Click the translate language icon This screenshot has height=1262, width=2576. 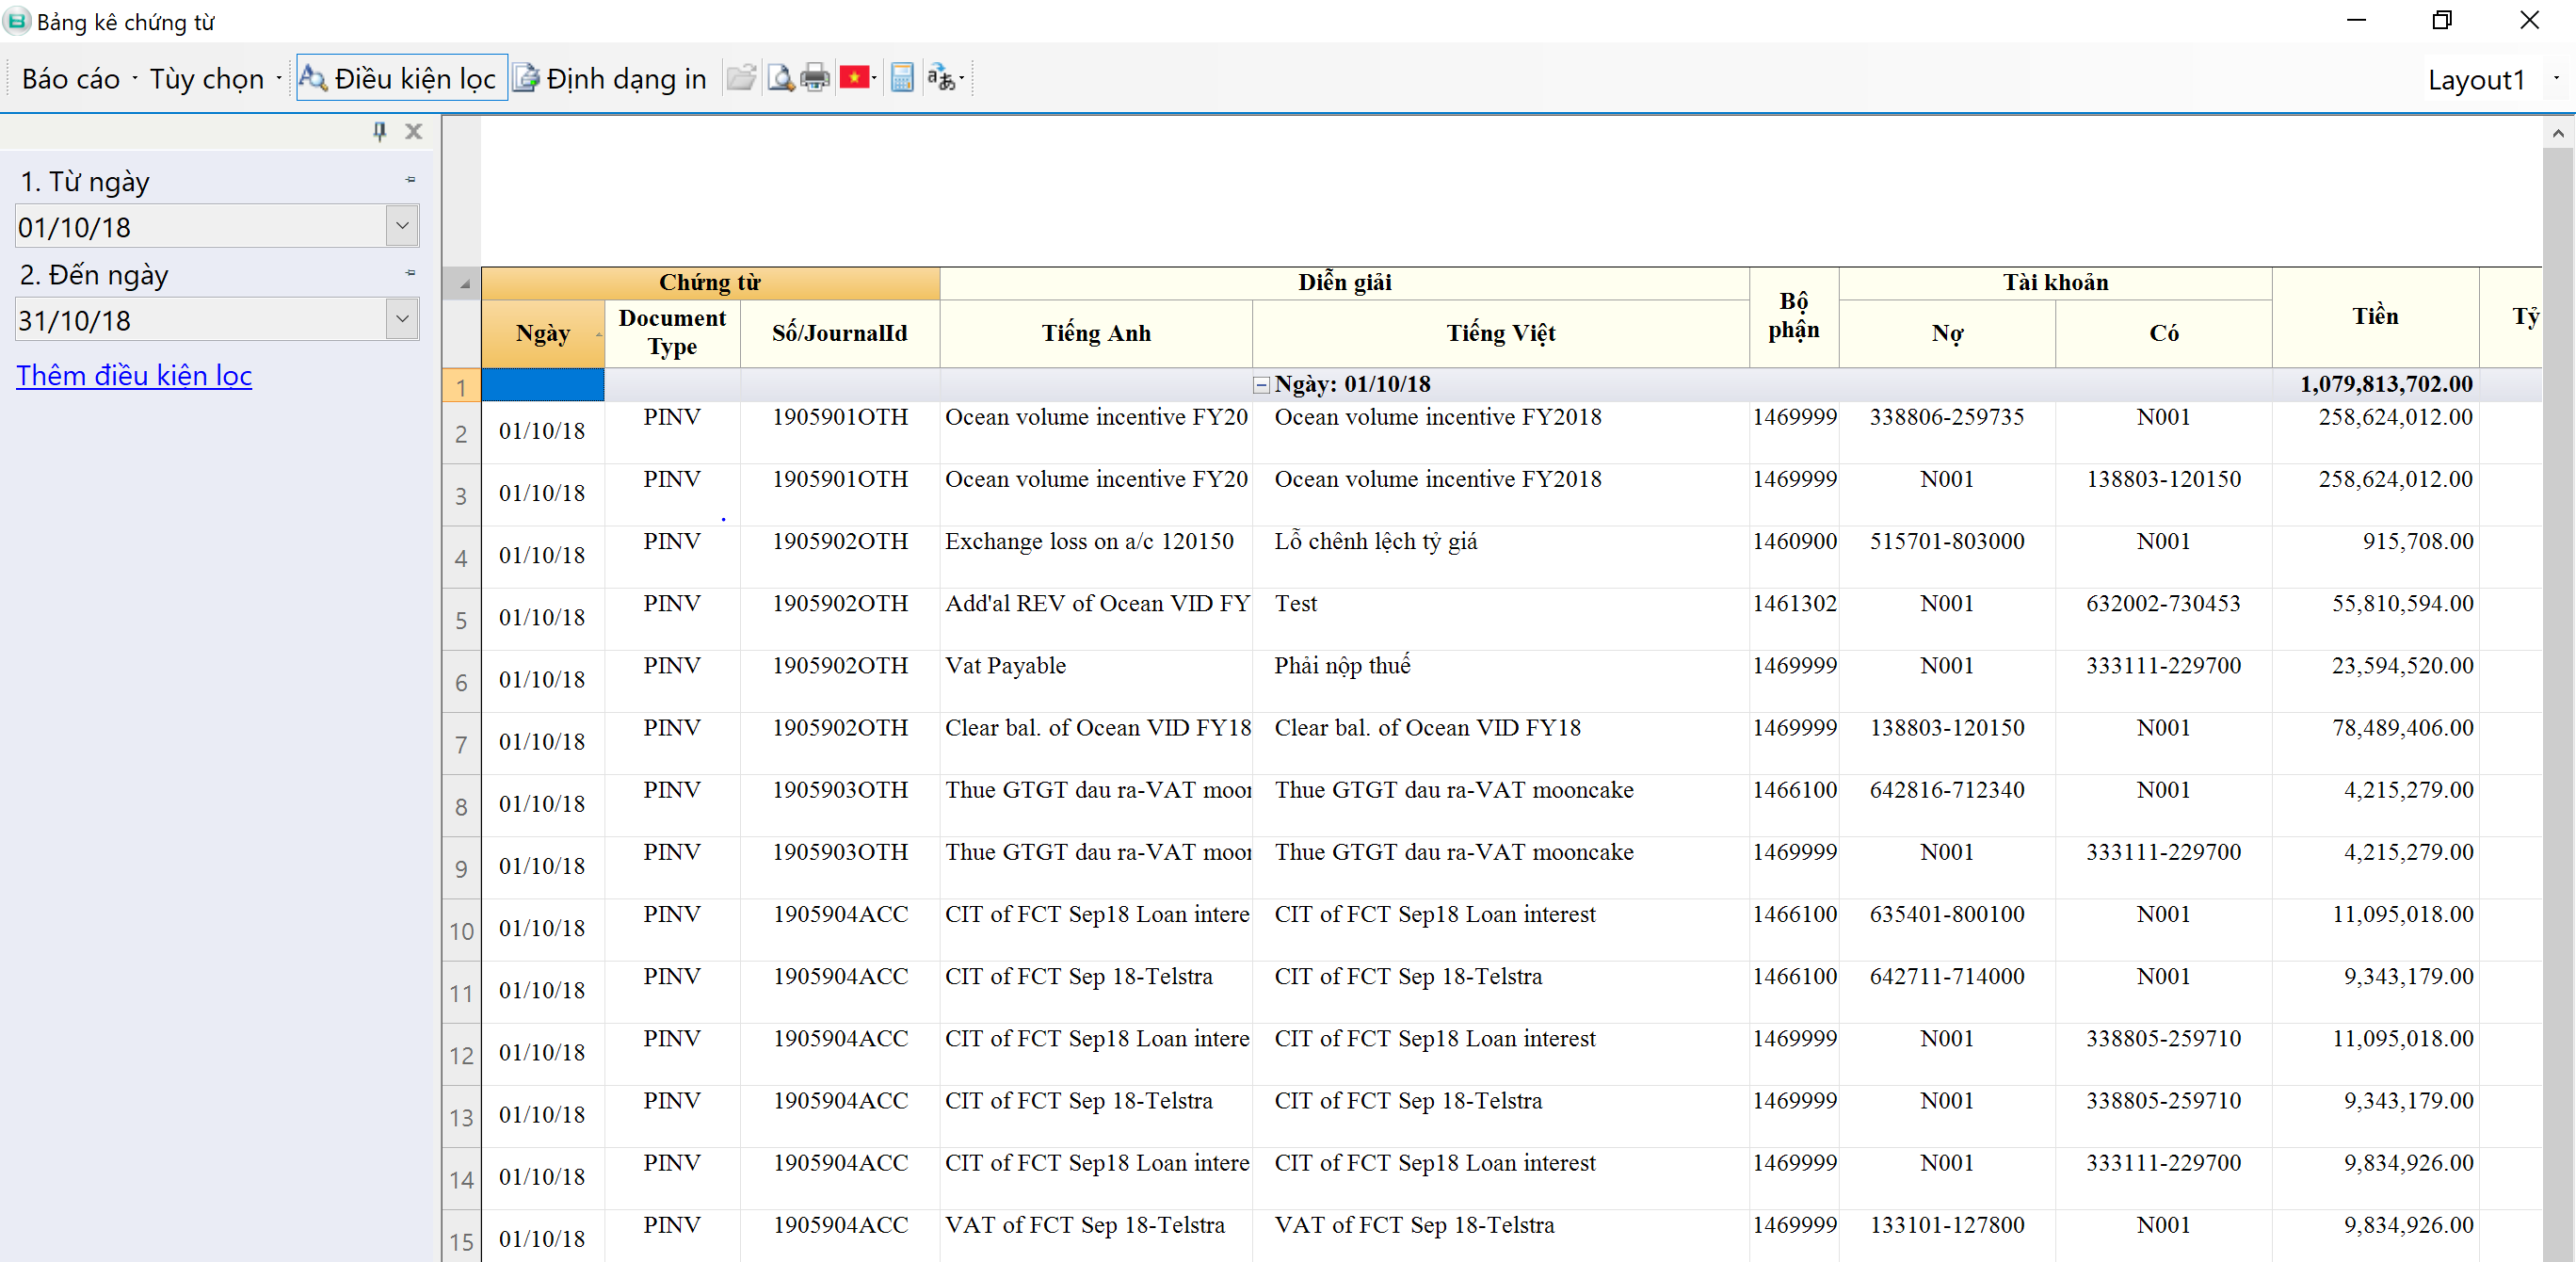[941, 77]
